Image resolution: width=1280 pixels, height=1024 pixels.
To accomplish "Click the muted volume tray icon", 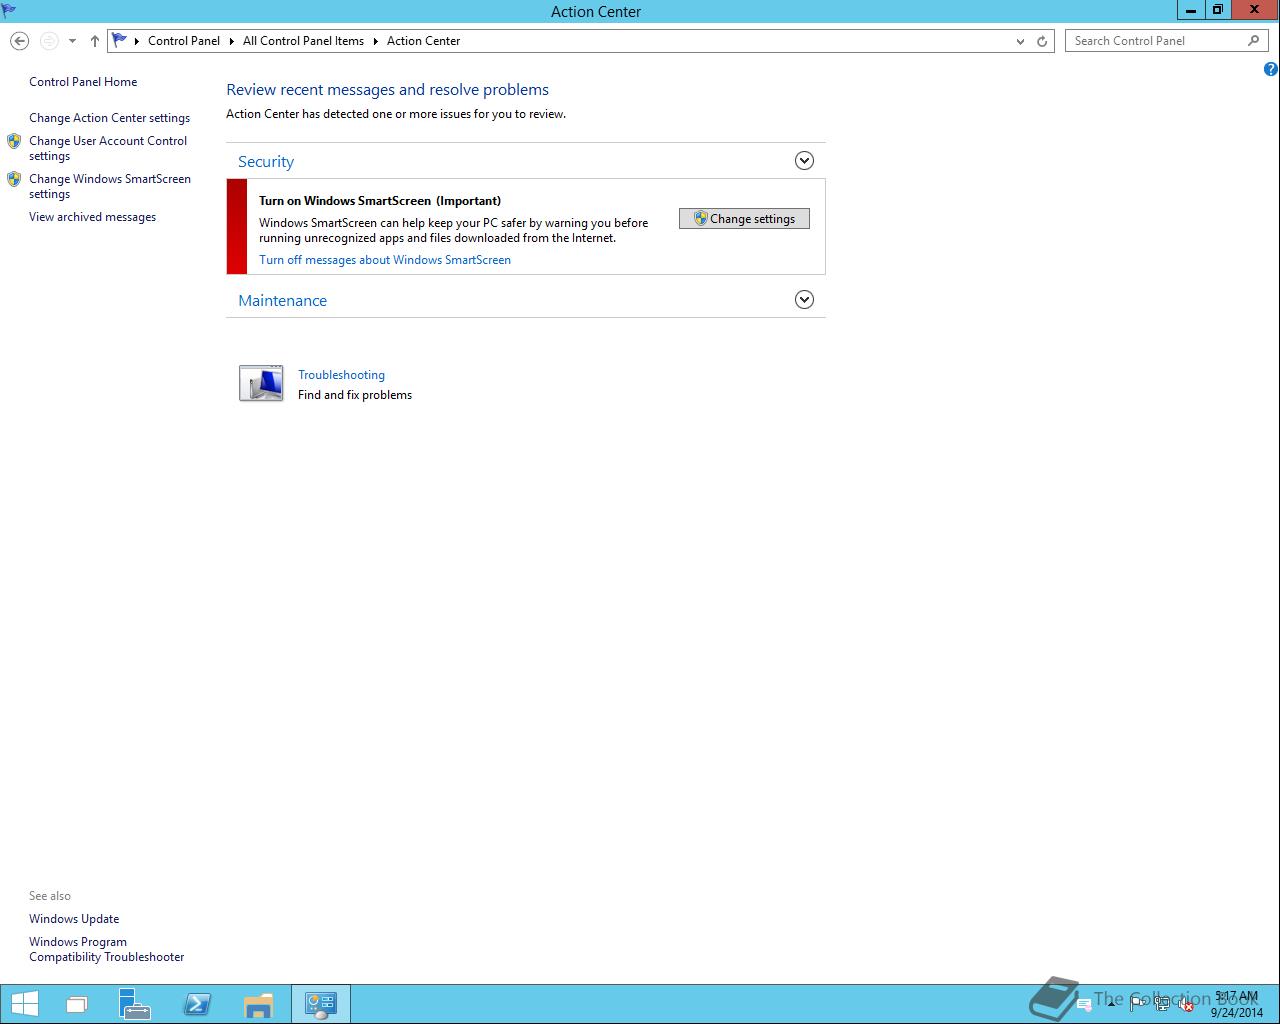I will pyautogui.click(x=1186, y=1004).
